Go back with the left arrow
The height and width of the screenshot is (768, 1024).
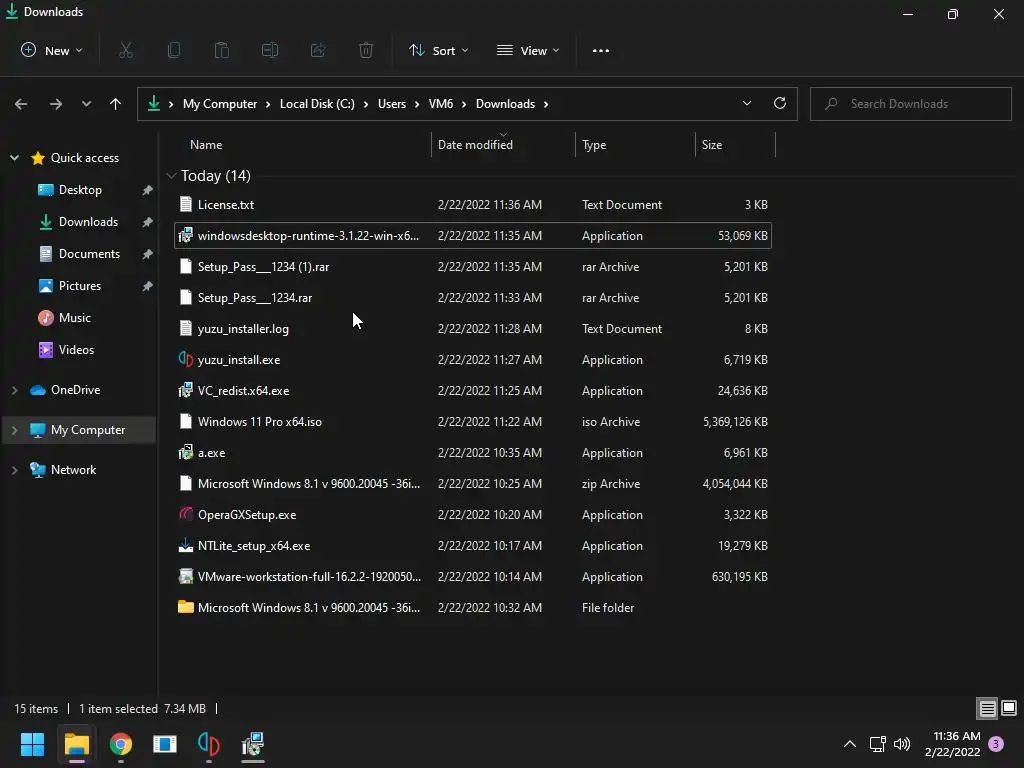pyautogui.click(x=21, y=104)
